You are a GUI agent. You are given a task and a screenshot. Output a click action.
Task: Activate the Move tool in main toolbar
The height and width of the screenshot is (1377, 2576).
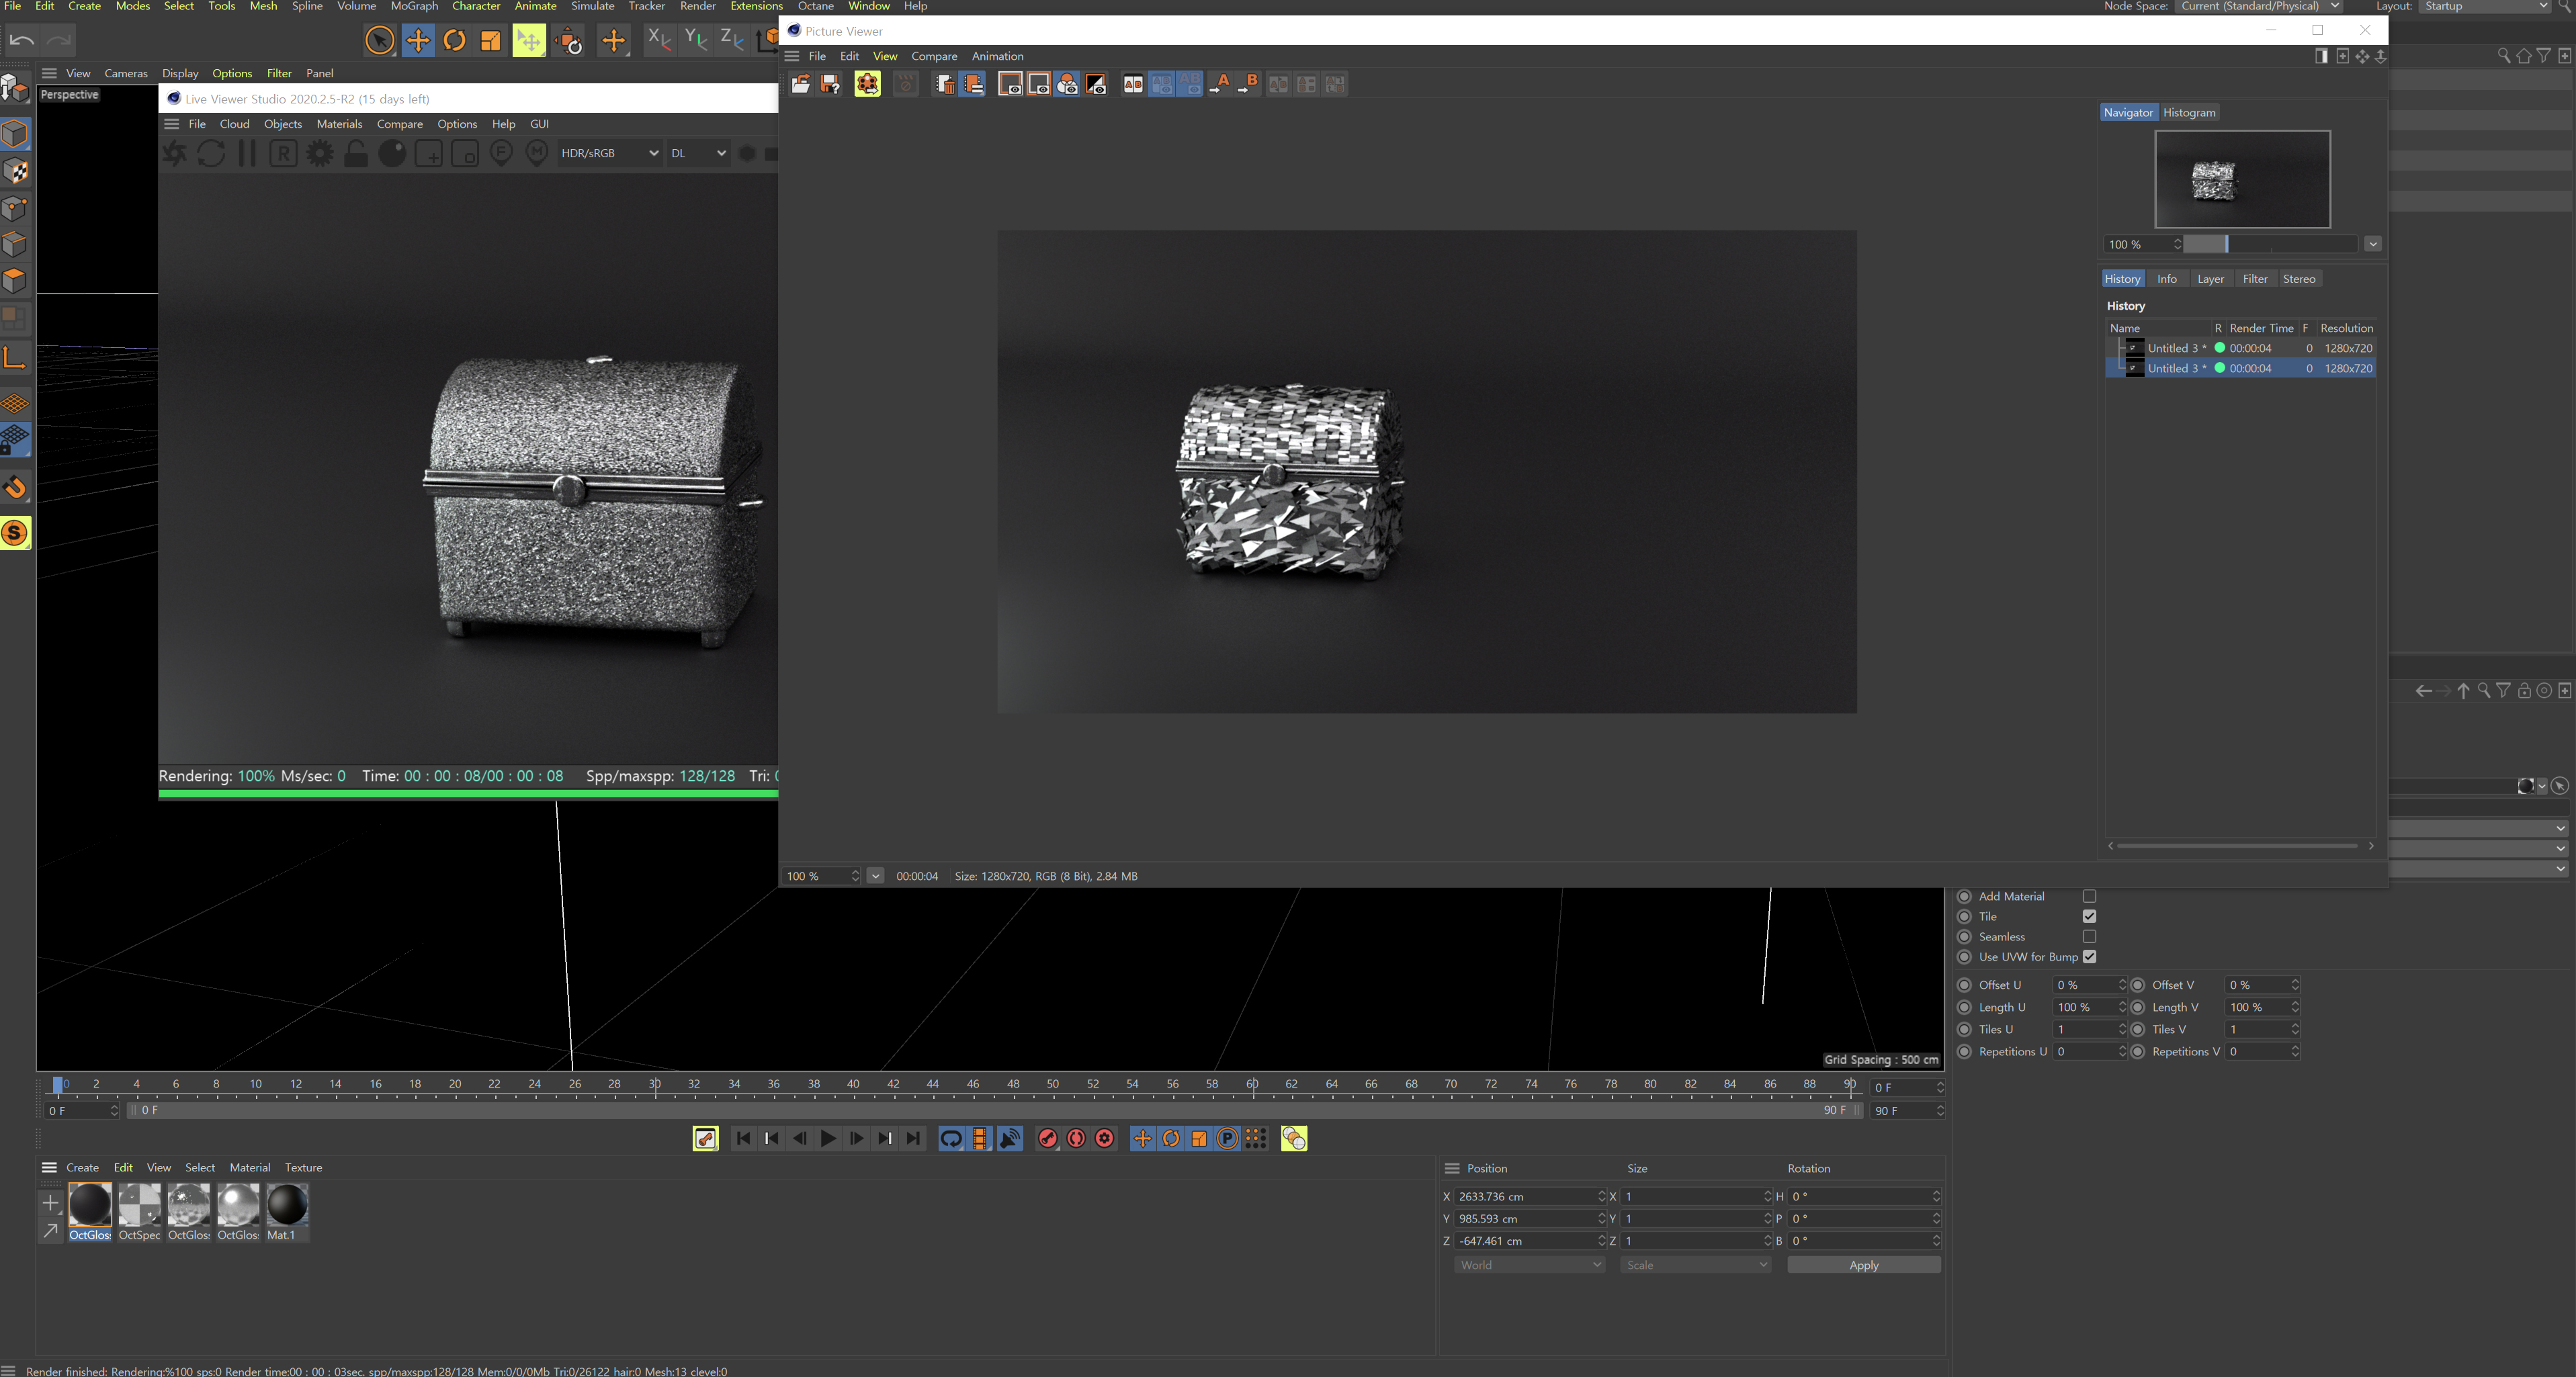418,40
